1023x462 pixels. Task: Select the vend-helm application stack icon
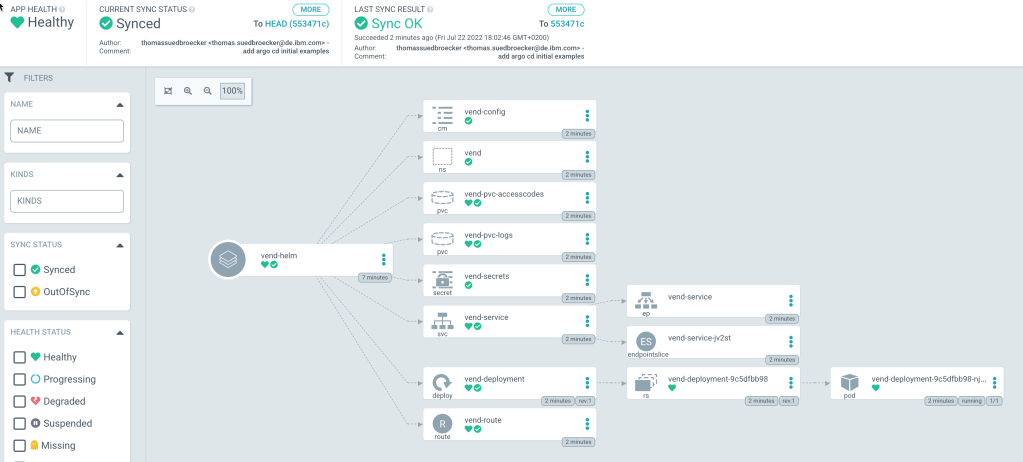click(x=228, y=259)
